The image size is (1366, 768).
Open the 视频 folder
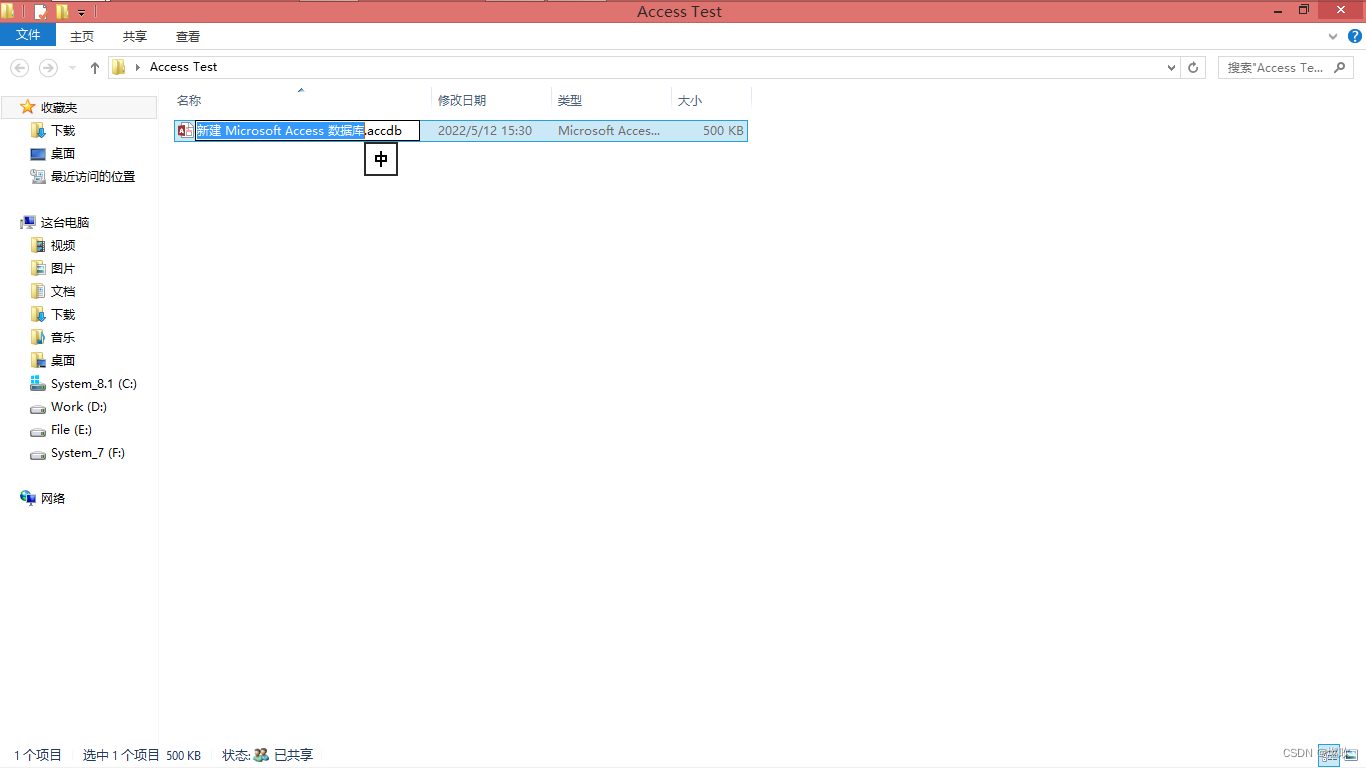pyautogui.click(x=63, y=245)
